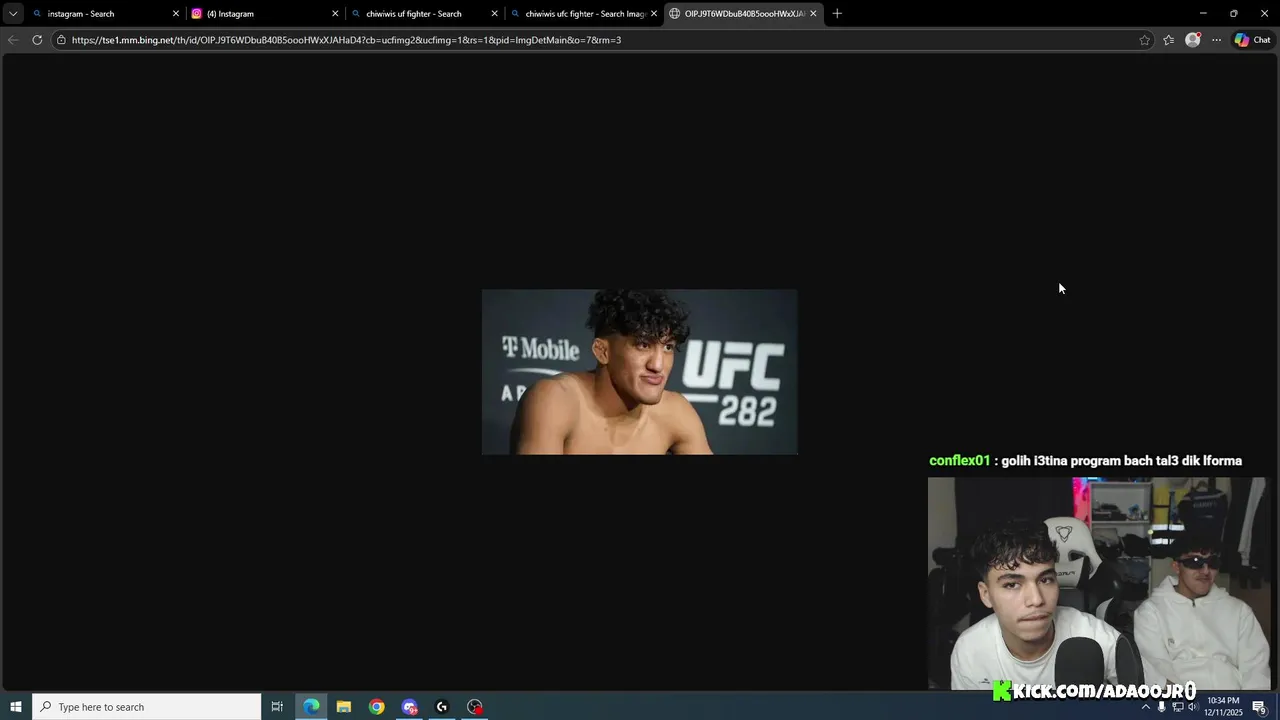Open Logitech G HUB taskbar icon
Screen dimensions: 1280x720
coord(442,707)
